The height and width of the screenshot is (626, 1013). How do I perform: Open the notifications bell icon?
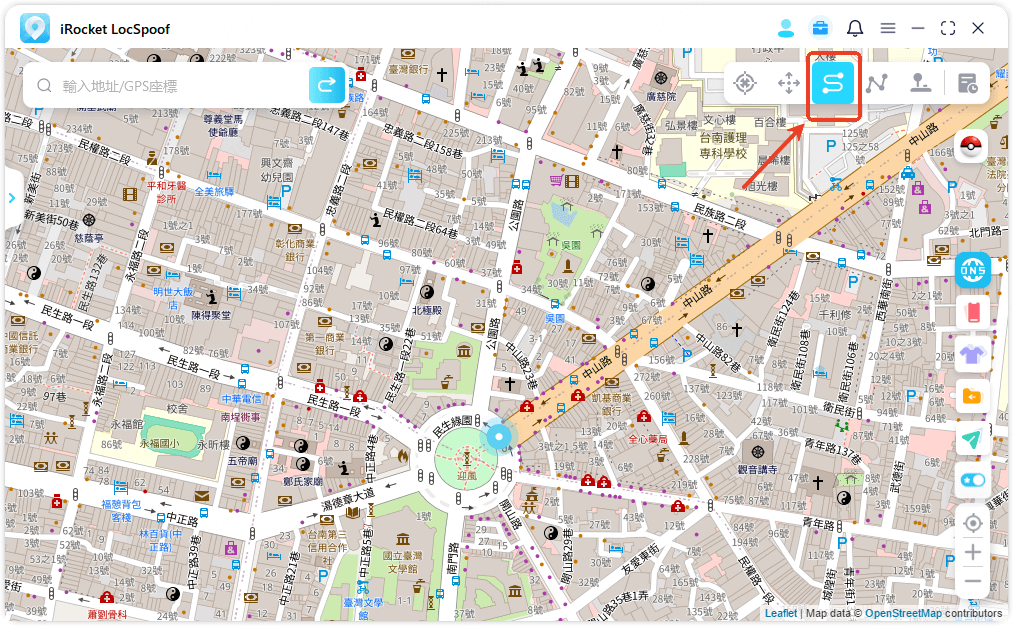coord(855,28)
